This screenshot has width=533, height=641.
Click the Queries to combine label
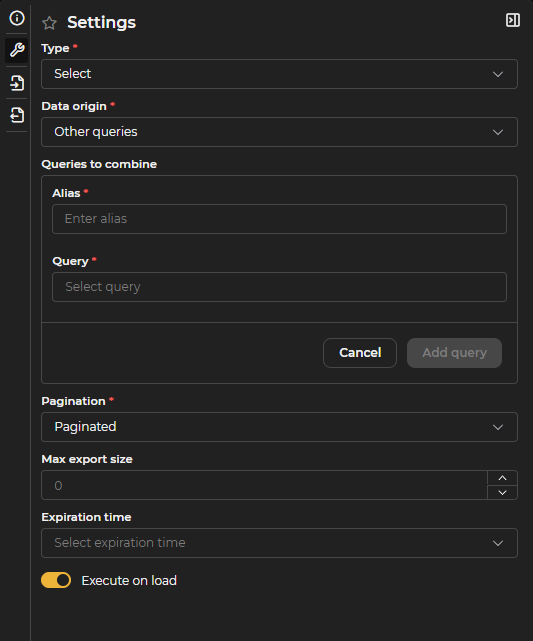tap(99, 164)
